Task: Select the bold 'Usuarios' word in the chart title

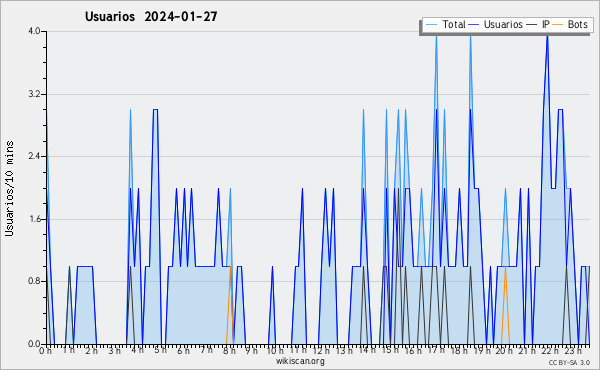Action: [110, 17]
